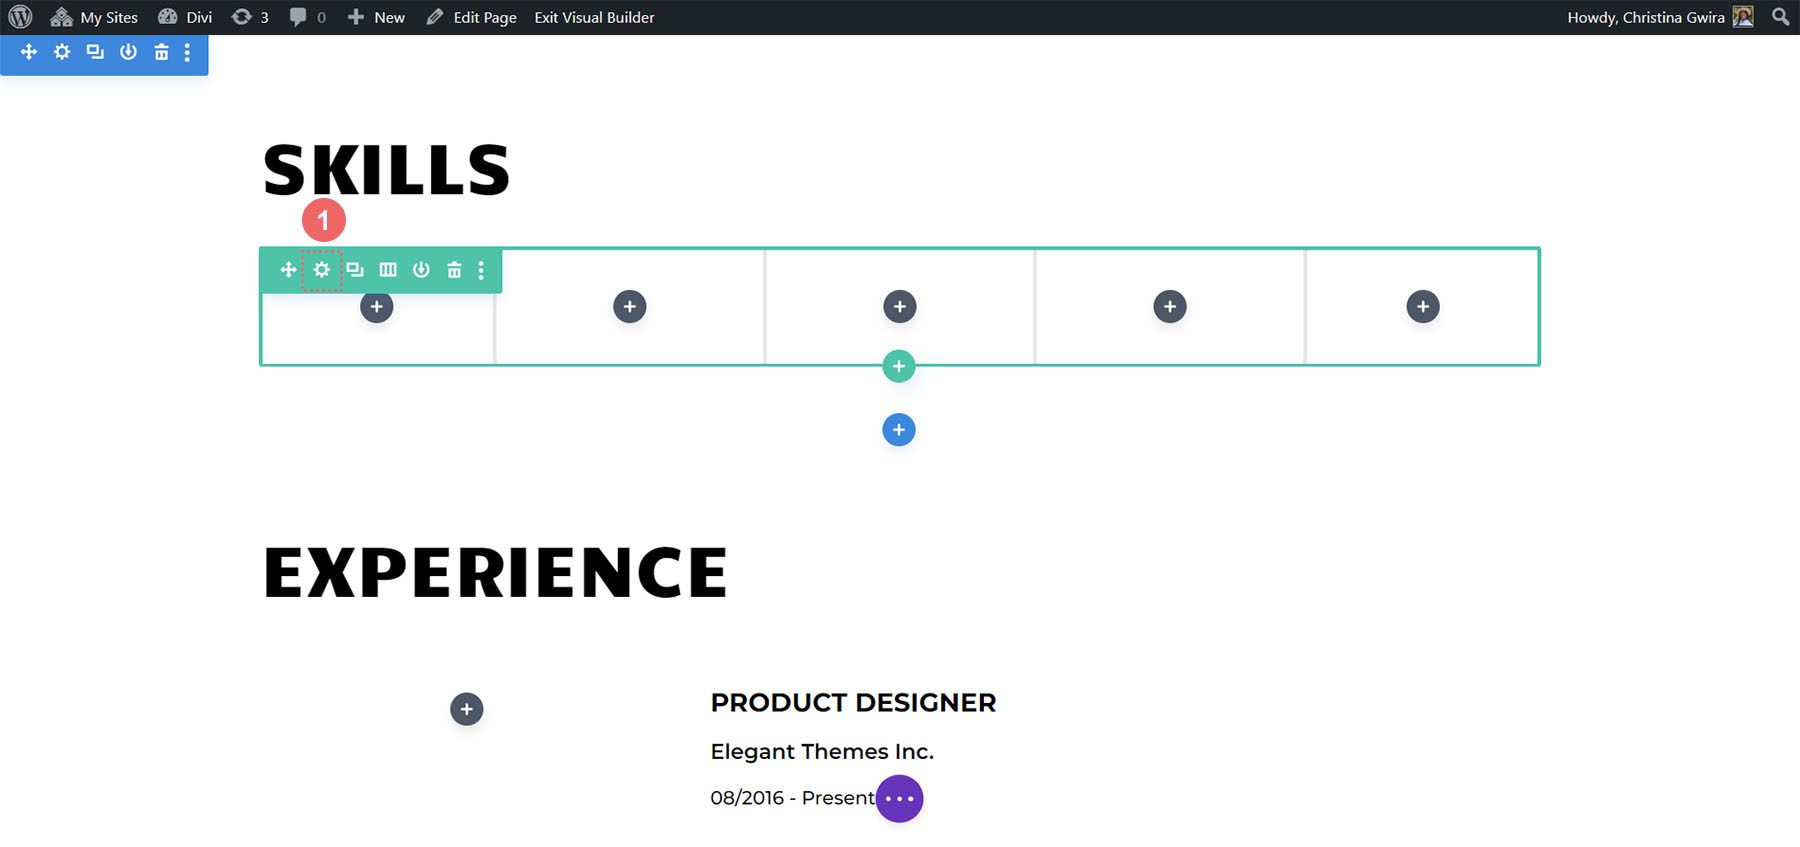
Task: Click the Edit Page link
Action: pyautogui.click(x=472, y=17)
